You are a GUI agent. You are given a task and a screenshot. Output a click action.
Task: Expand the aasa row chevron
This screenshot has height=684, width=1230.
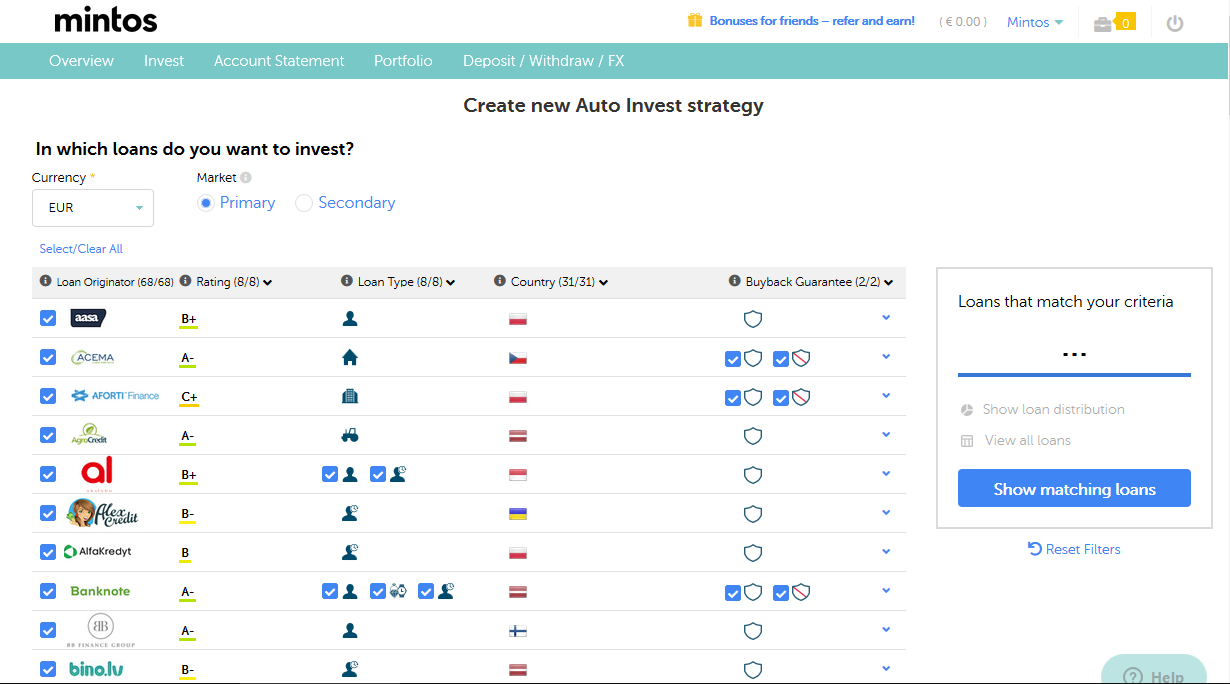click(886, 318)
